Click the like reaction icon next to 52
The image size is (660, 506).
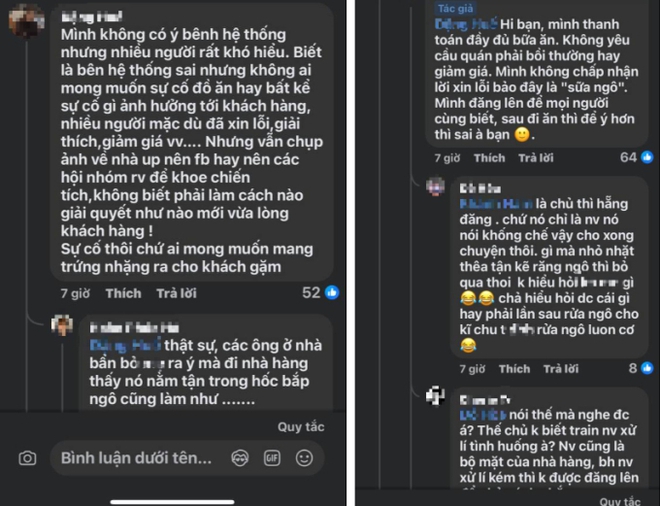click(x=331, y=293)
